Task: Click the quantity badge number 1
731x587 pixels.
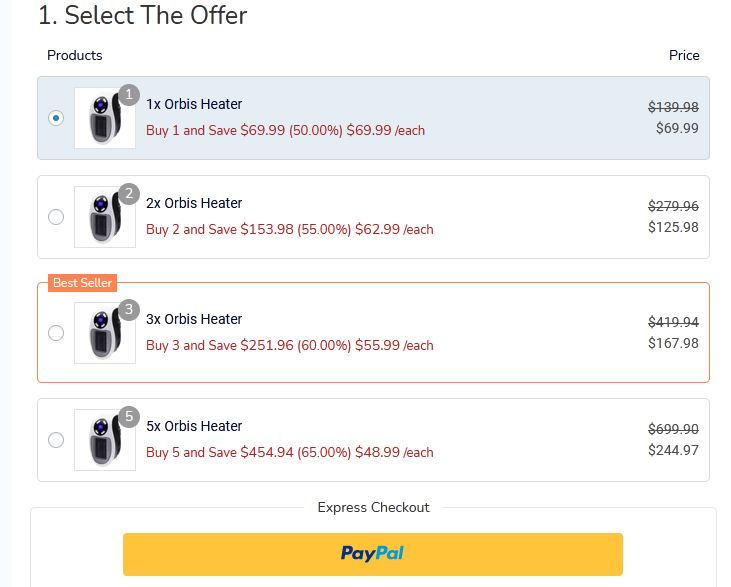Action: (x=128, y=95)
